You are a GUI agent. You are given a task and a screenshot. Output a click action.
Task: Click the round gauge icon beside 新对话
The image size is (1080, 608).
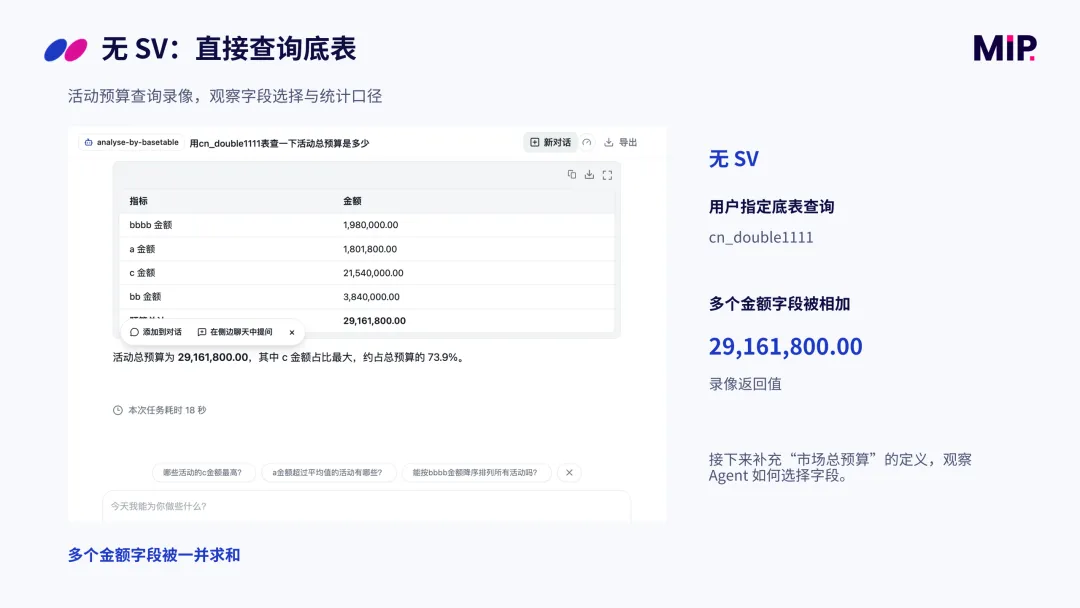(x=587, y=143)
